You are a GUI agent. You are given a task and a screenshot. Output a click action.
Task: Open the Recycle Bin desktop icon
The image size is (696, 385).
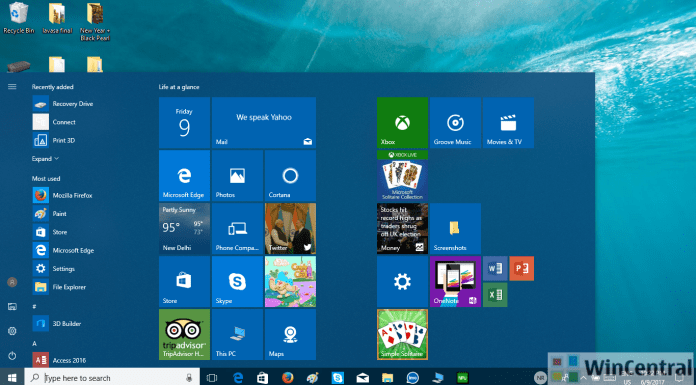[19, 18]
